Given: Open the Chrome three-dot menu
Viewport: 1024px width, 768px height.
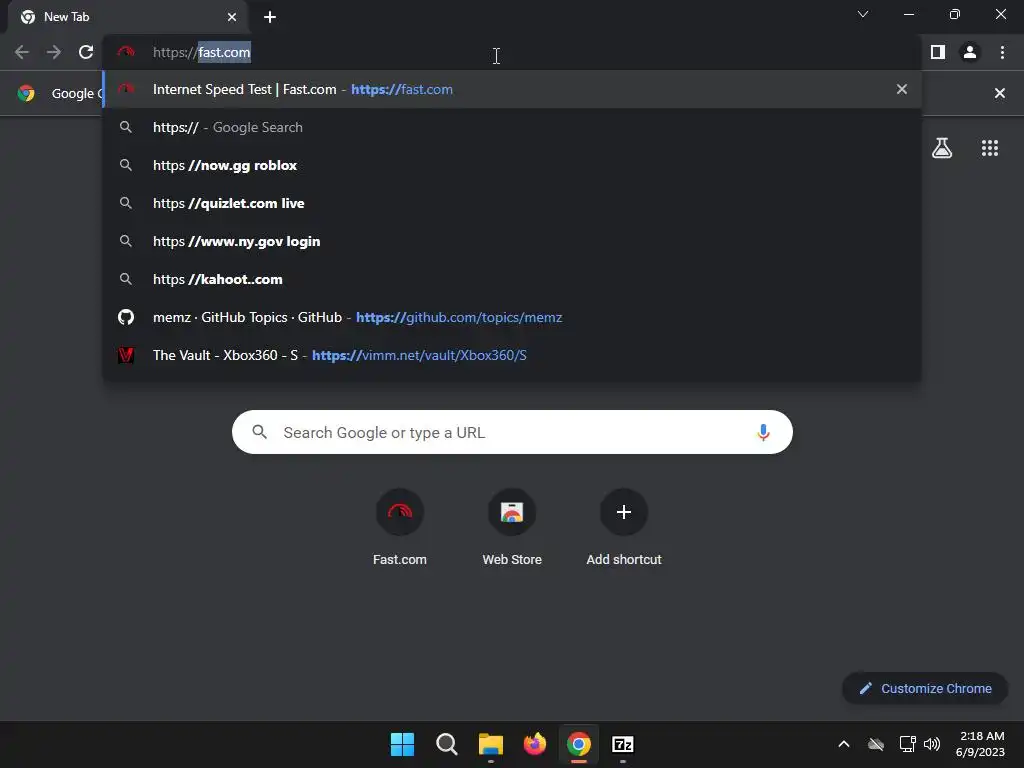Looking at the screenshot, I should 1002,52.
